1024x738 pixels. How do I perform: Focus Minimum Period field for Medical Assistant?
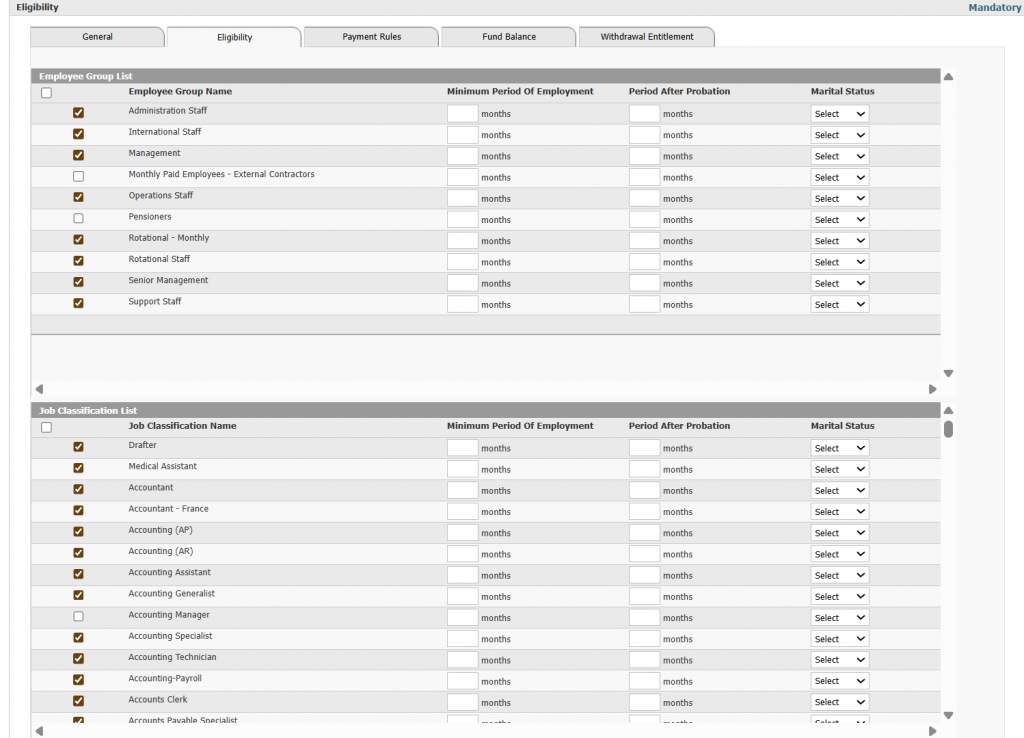462,470
